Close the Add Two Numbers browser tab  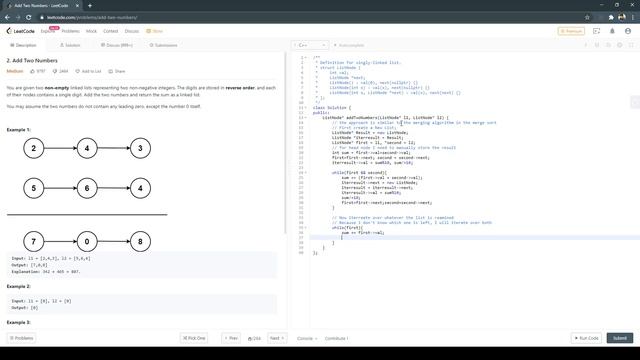(x=78, y=6)
